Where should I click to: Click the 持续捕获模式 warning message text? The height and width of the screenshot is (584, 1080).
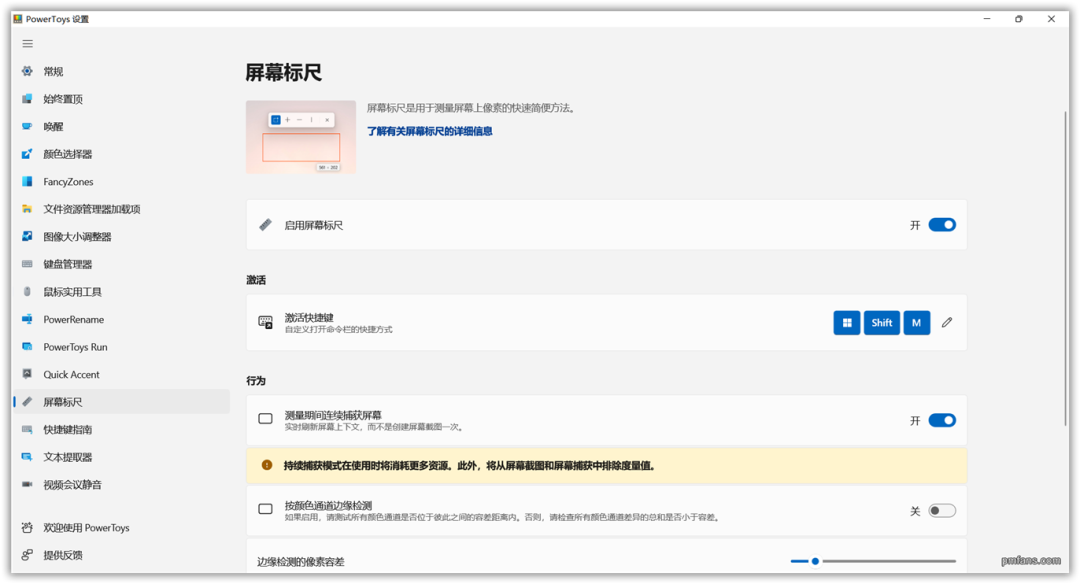[469, 466]
